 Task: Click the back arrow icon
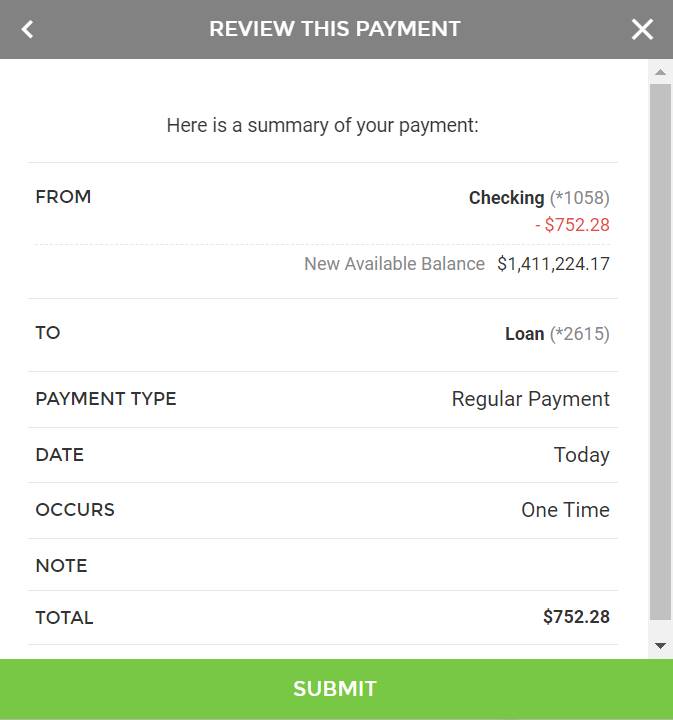click(x=28, y=29)
